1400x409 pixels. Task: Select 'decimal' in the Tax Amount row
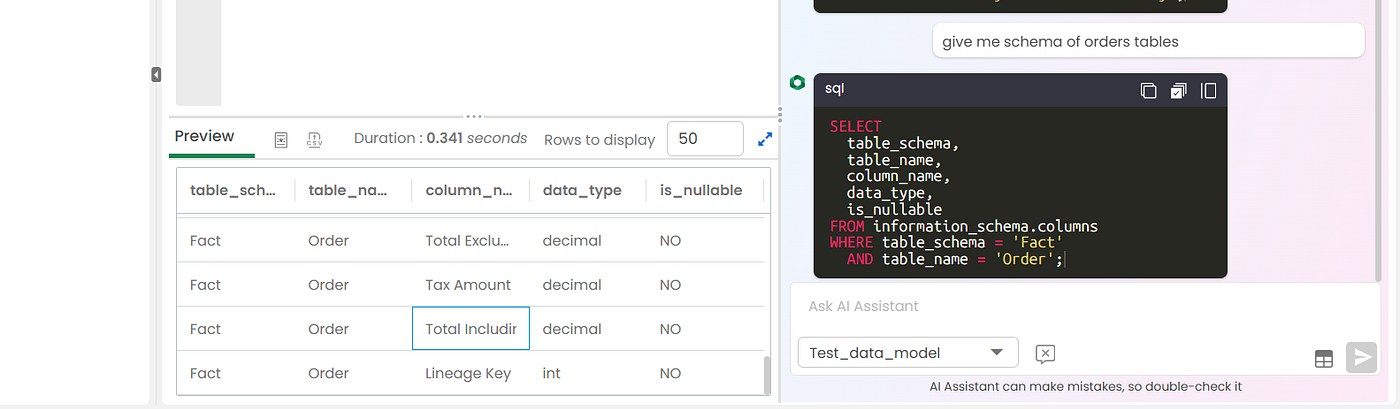pyautogui.click(x=587, y=285)
